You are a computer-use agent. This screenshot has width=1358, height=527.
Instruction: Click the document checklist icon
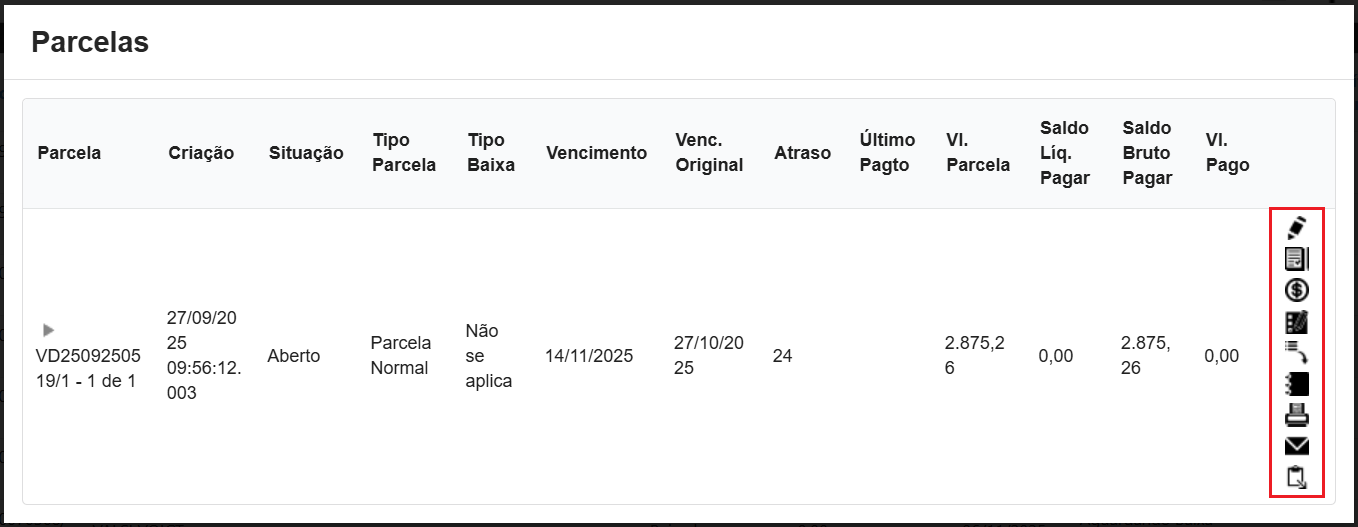pyautogui.click(x=1297, y=259)
